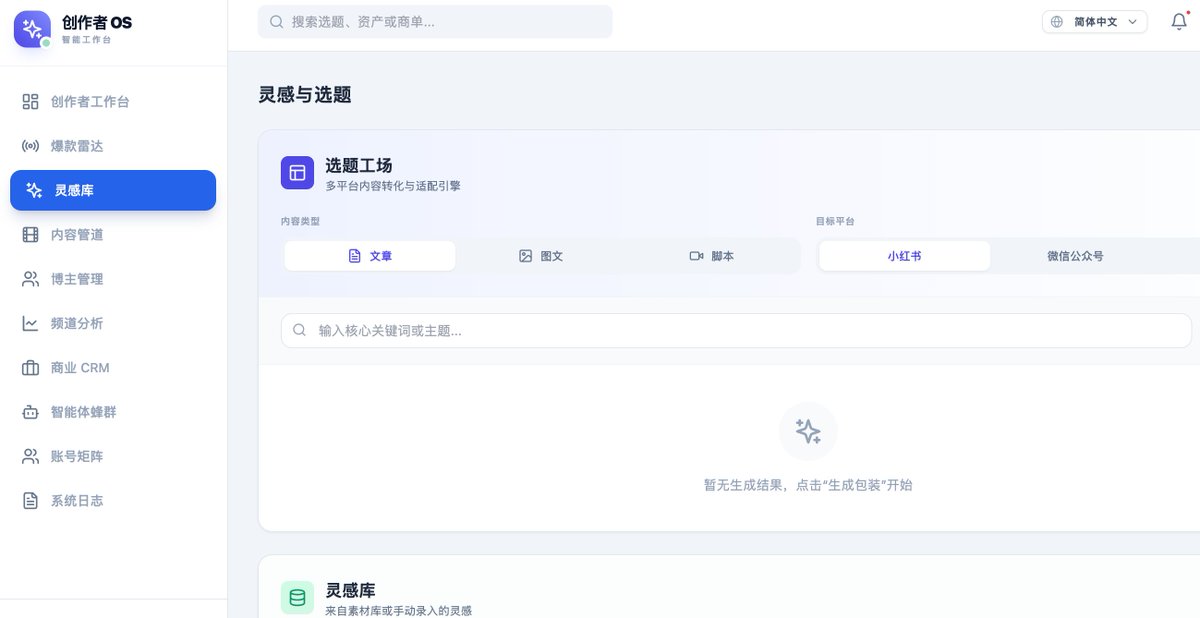The width and height of the screenshot is (1200, 618).
Task: Click the green 灵感库 database icon
Action: click(x=297, y=598)
